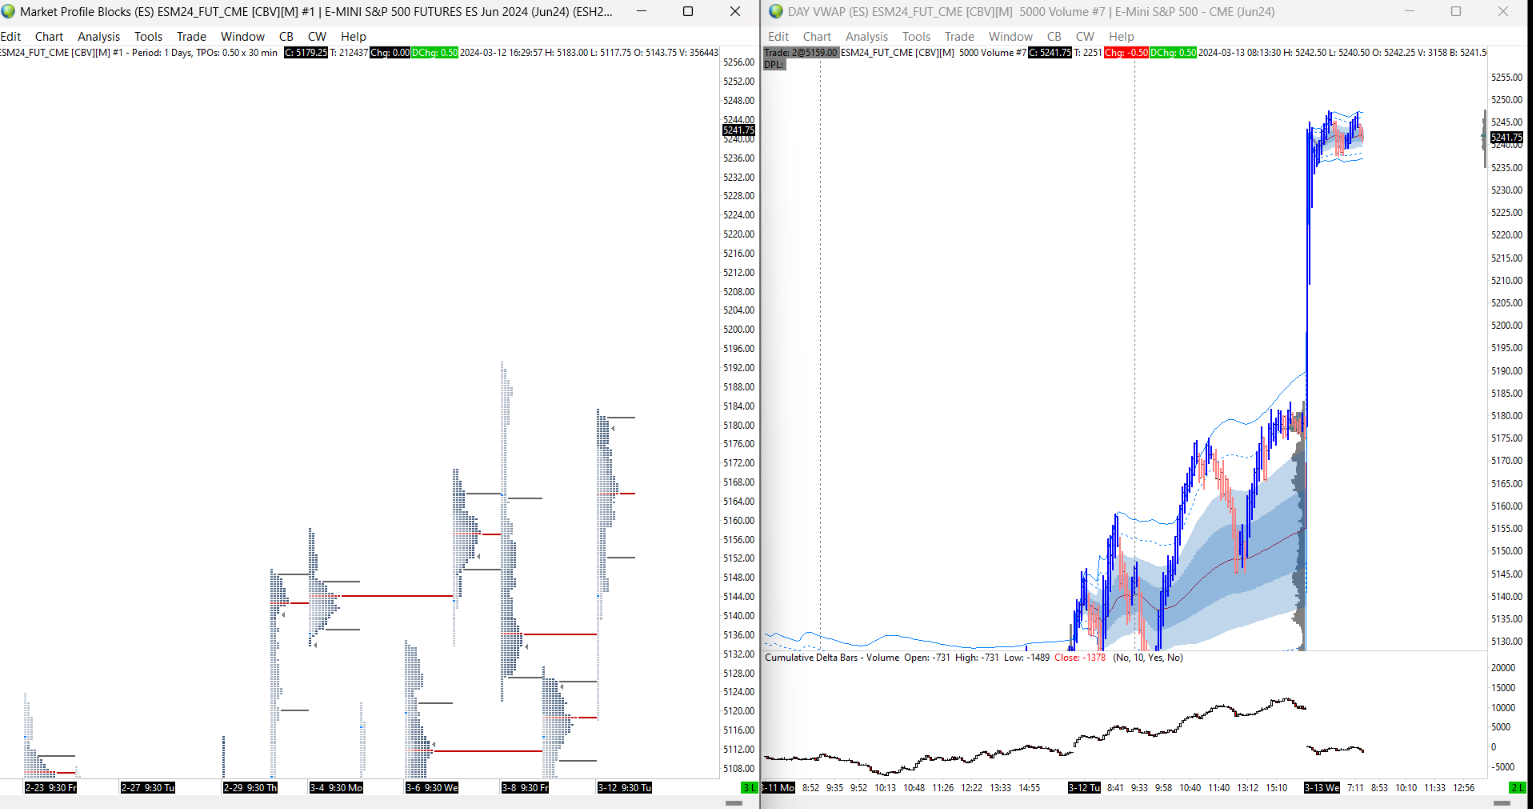The height and width of the screenshot is (809, 1533).
Task: Click the 20000 label on cumulative delta scale
Action: (x=1504, y=668)
